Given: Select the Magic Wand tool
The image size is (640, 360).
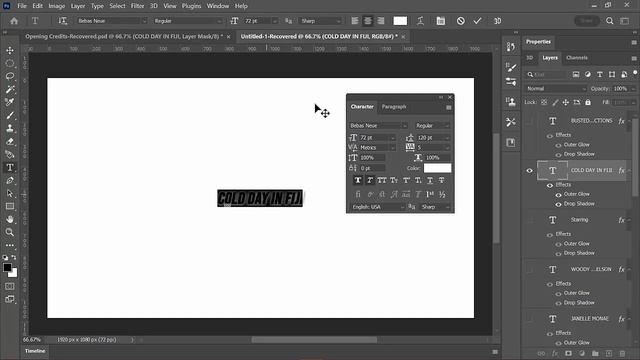Looking at the screenshot, I should (10, 89).
